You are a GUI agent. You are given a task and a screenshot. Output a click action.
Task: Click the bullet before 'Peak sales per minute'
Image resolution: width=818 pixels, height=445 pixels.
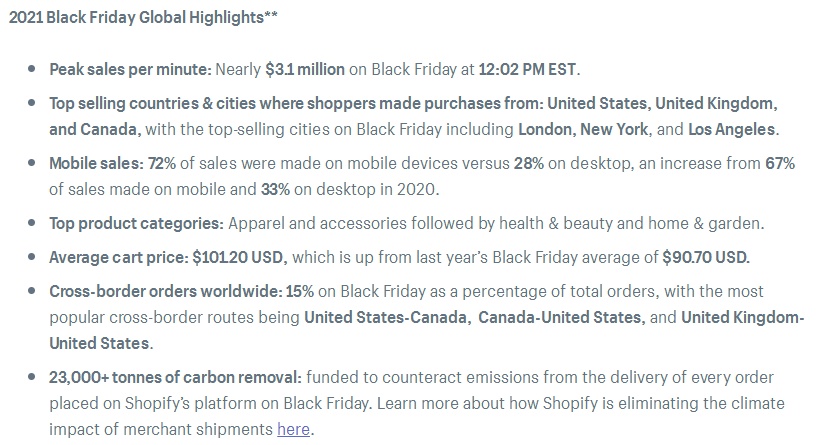coord(32,69)
